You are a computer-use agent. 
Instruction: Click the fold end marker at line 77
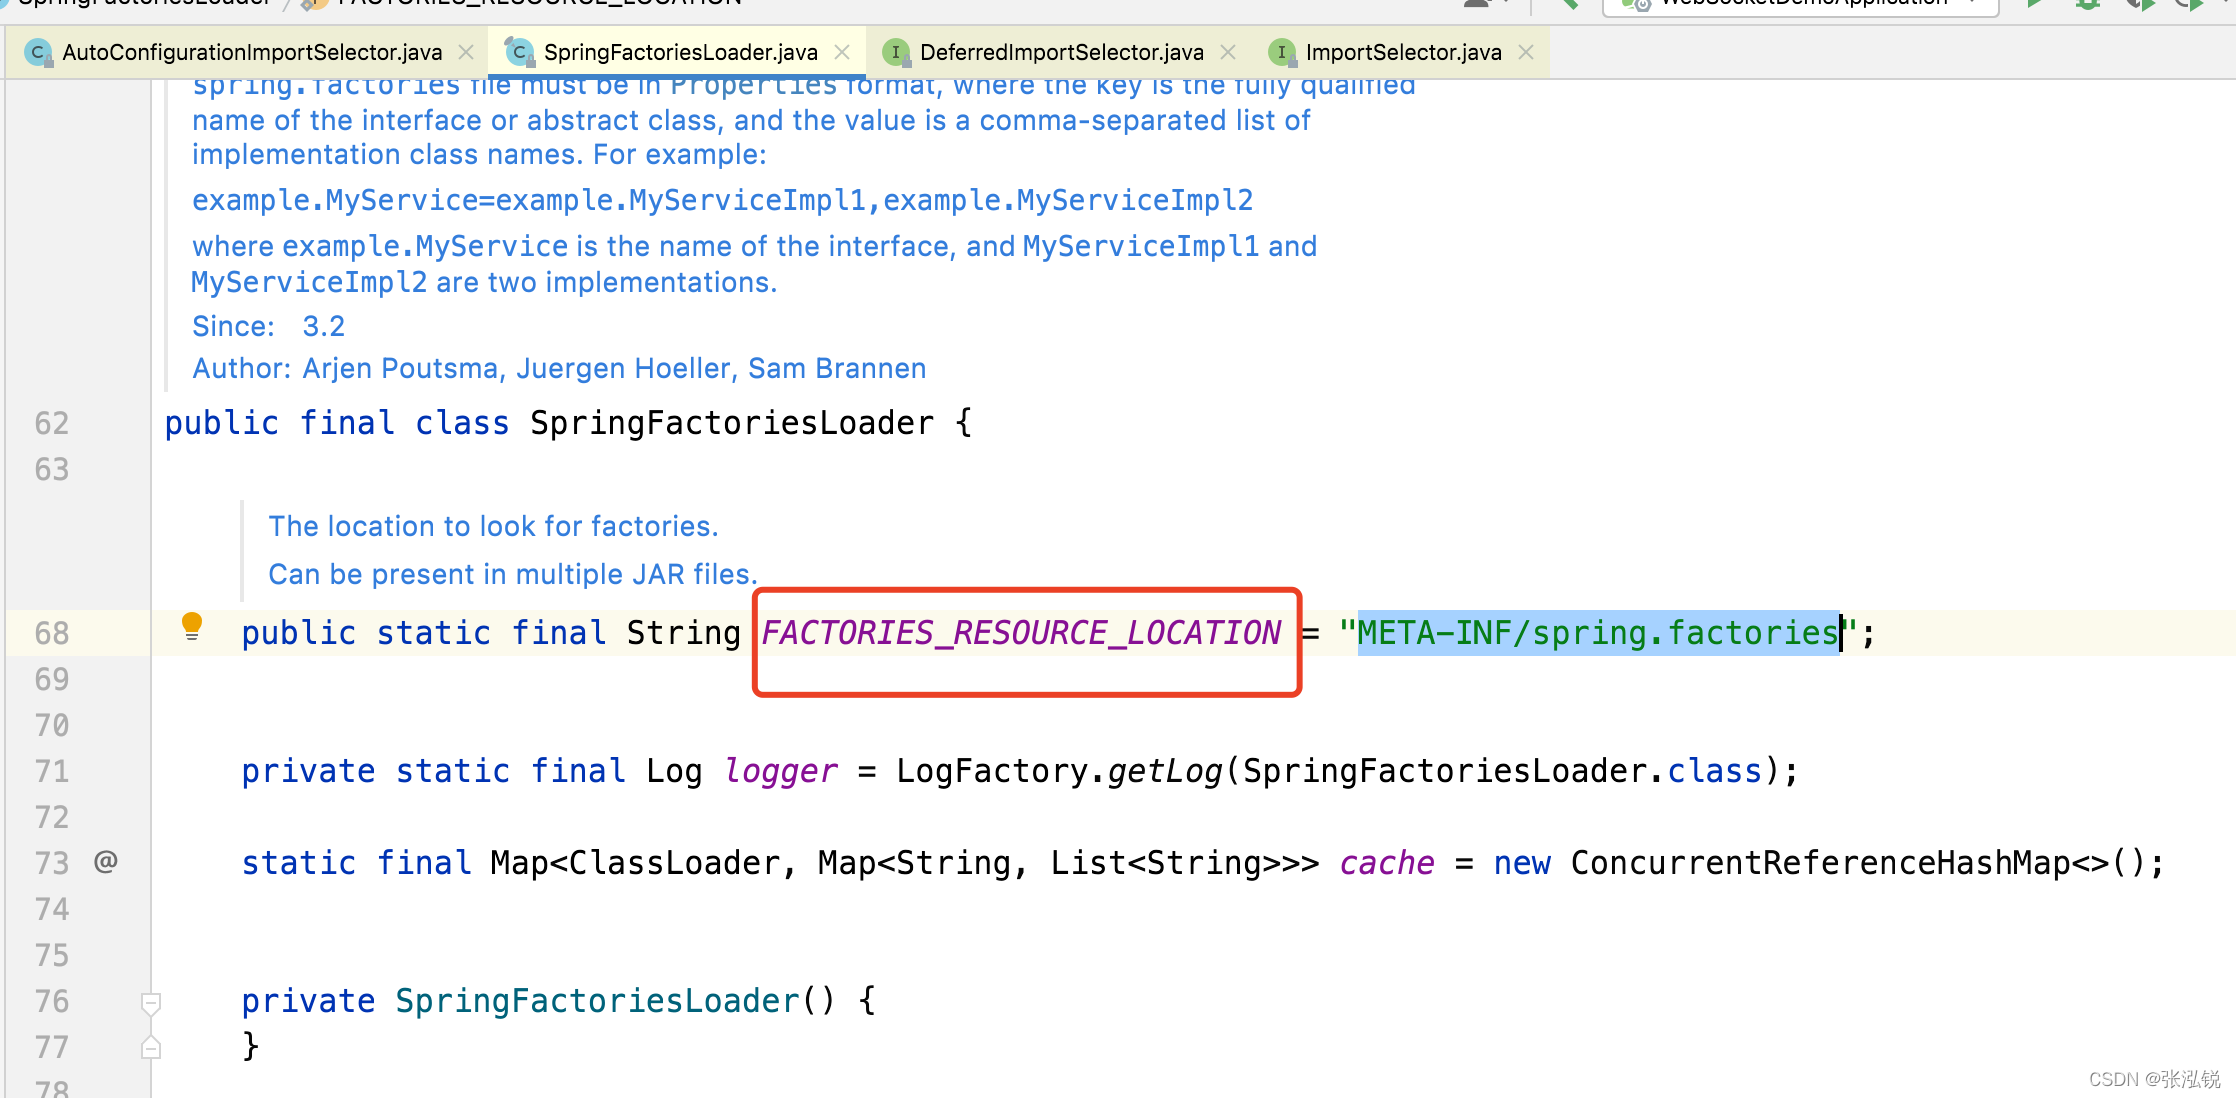tap(151, 1047)
